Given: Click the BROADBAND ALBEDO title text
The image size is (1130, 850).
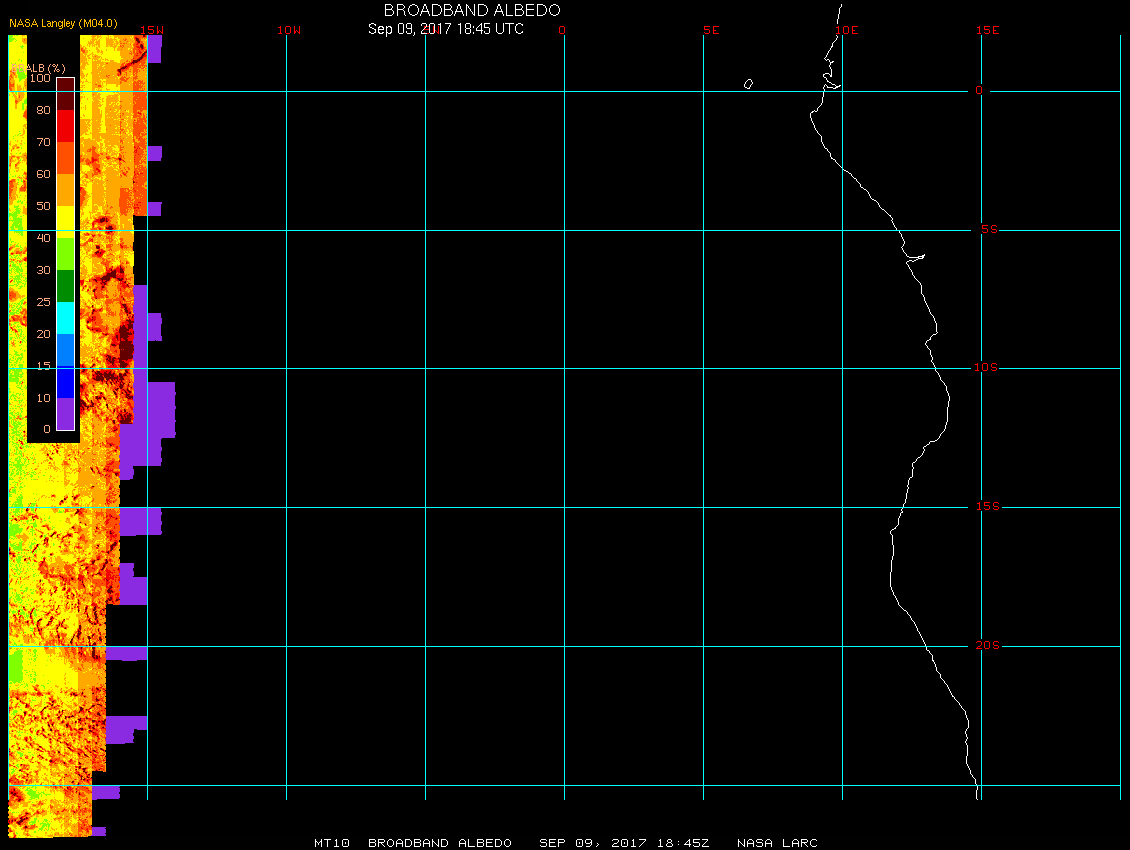Looking at the screenshot, I should tap(472, 10).
